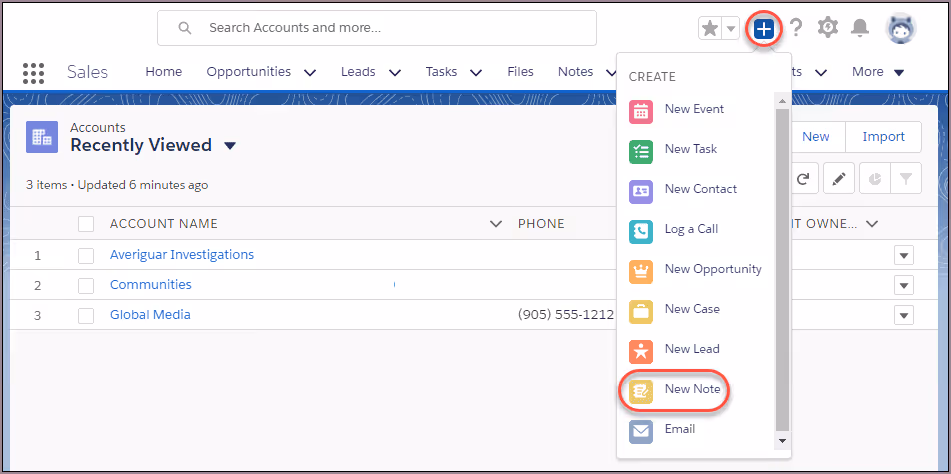Refresh the Accounts list view
Viewport: 951px width, 474px height.
[x=804, y=179]
